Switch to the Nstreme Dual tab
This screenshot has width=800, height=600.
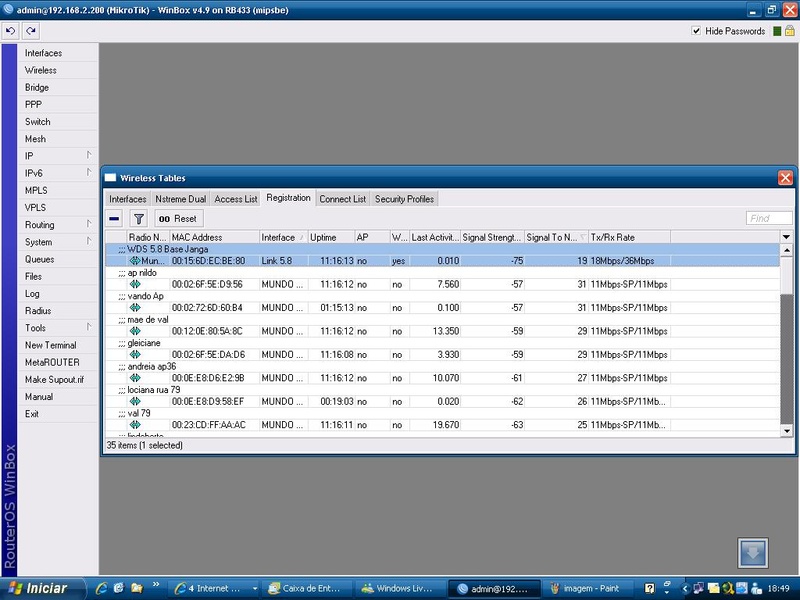(x=181, y=199)
